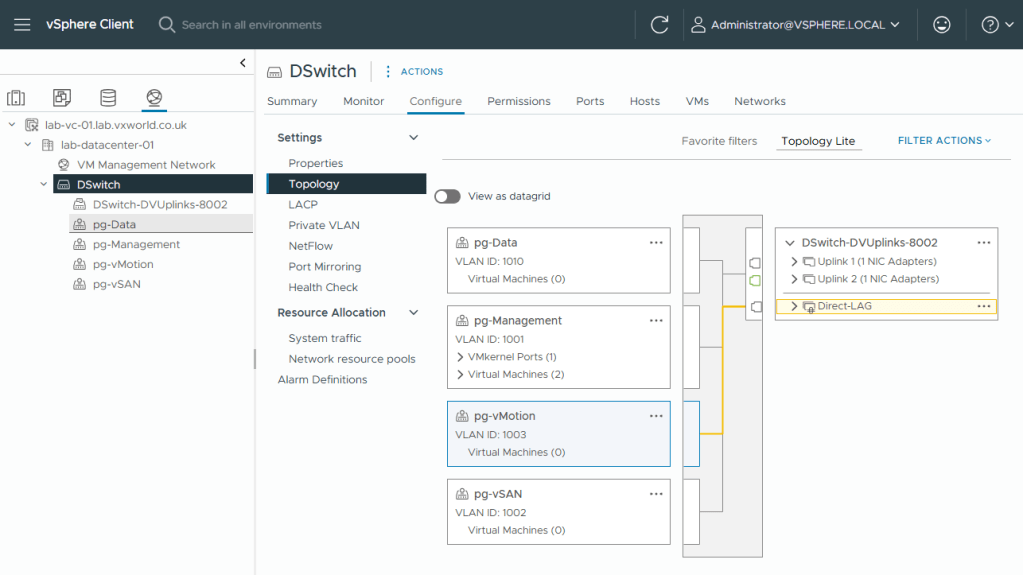This screenshot has height=575, width=1023.
Task: Select the Networking inventory view icon
Action: 153,97
